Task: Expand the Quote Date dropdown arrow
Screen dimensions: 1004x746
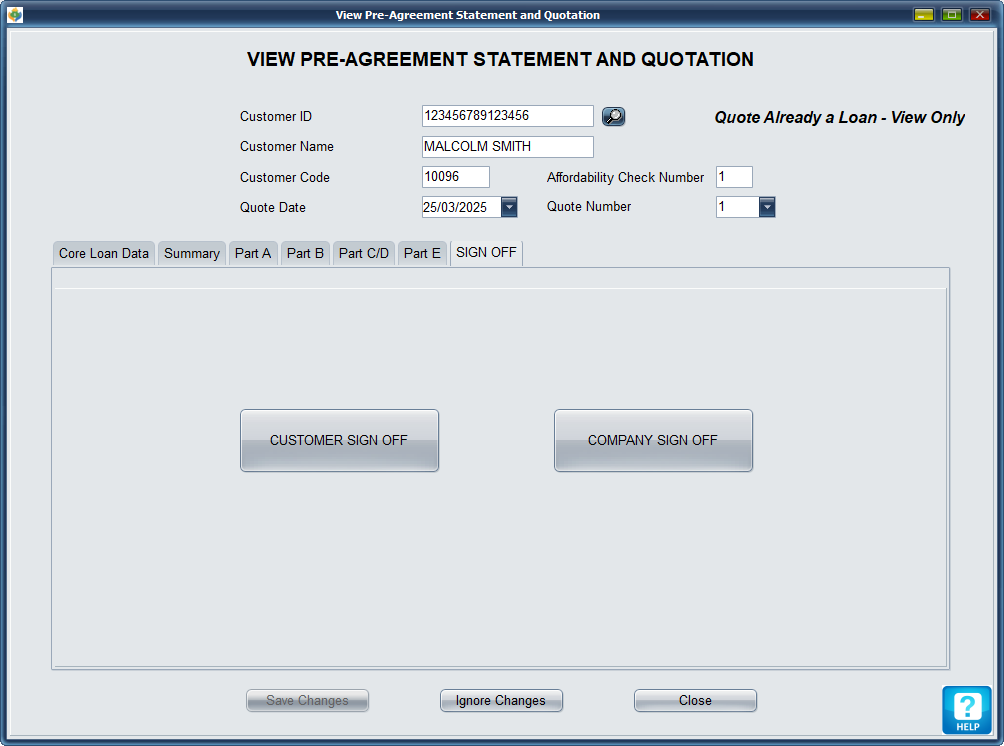Action: [509, 207]
